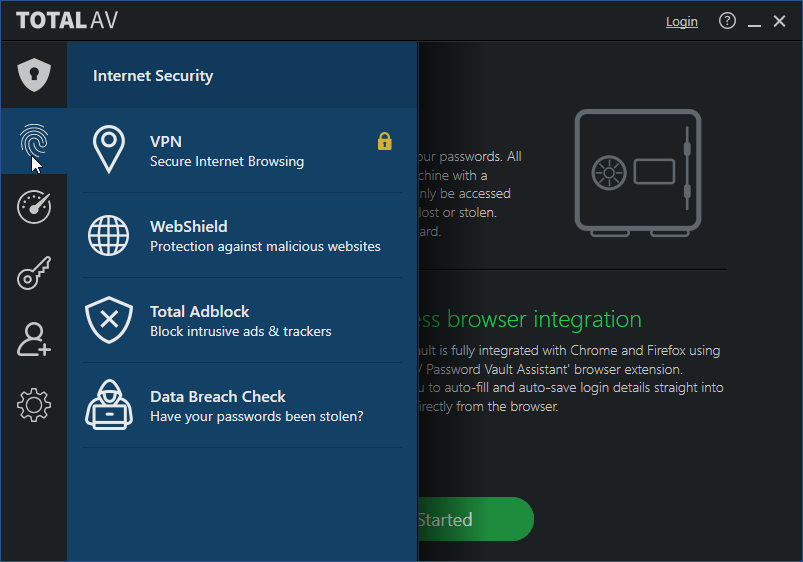
Task: Click the TotalAV logo
Action: (67, 20)
